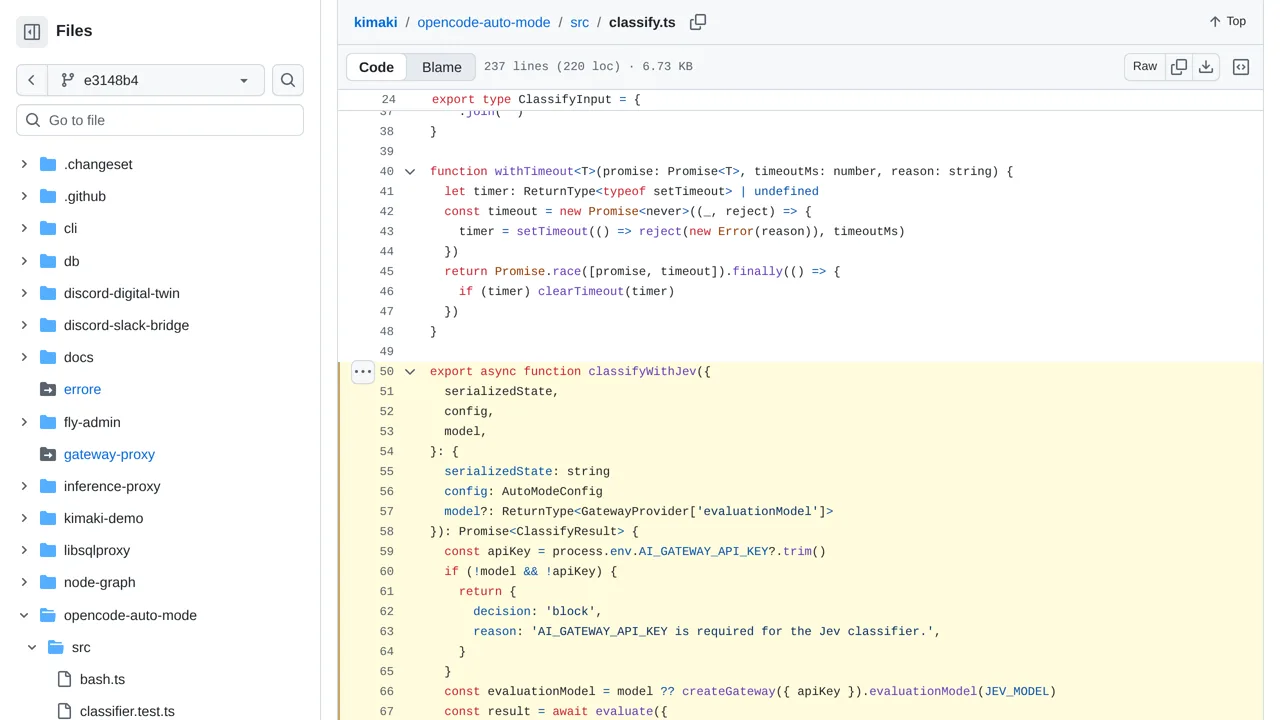1280x720 pixels.
Task: Open file search magnifier button
Action: point(288,80)
